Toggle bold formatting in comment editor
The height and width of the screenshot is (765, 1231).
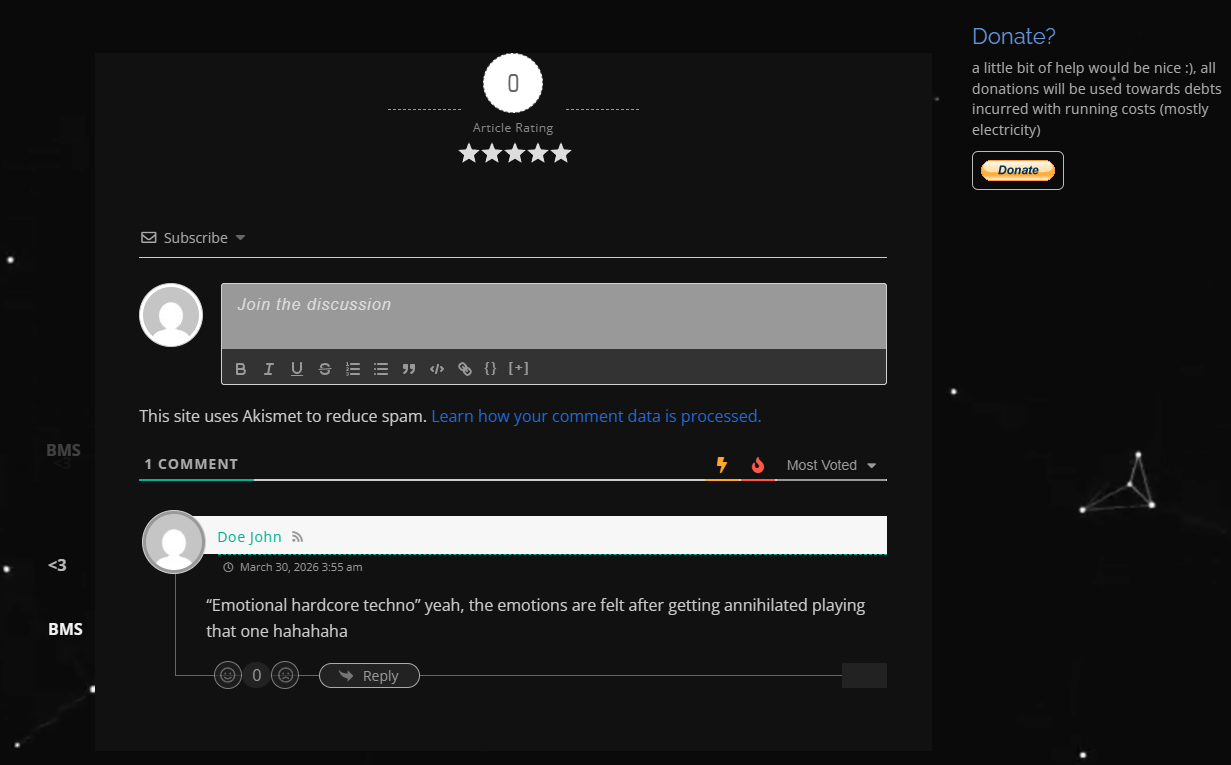(x=241, y=369)
